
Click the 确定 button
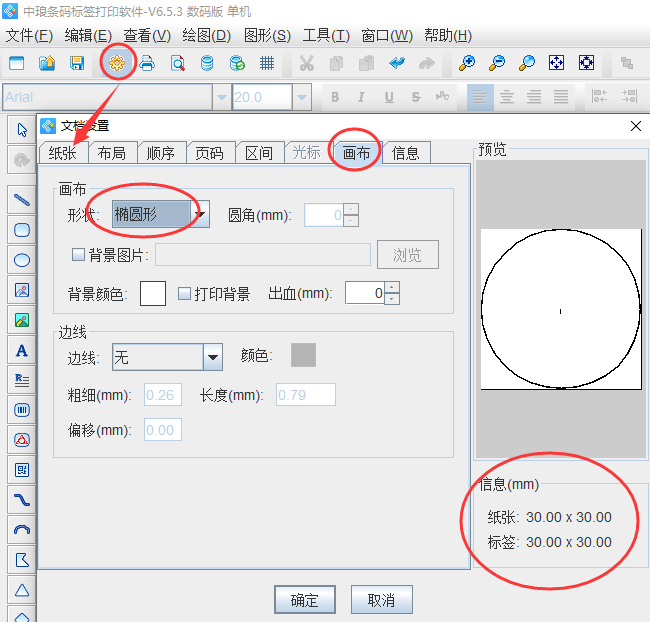pos(304,600)
